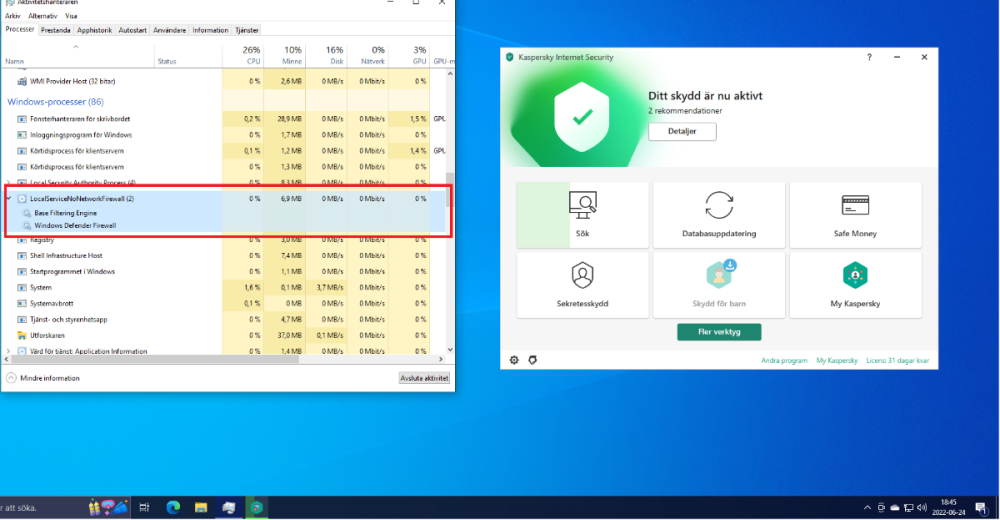Select the Shell Infrastructure Host row

(223, 256)
